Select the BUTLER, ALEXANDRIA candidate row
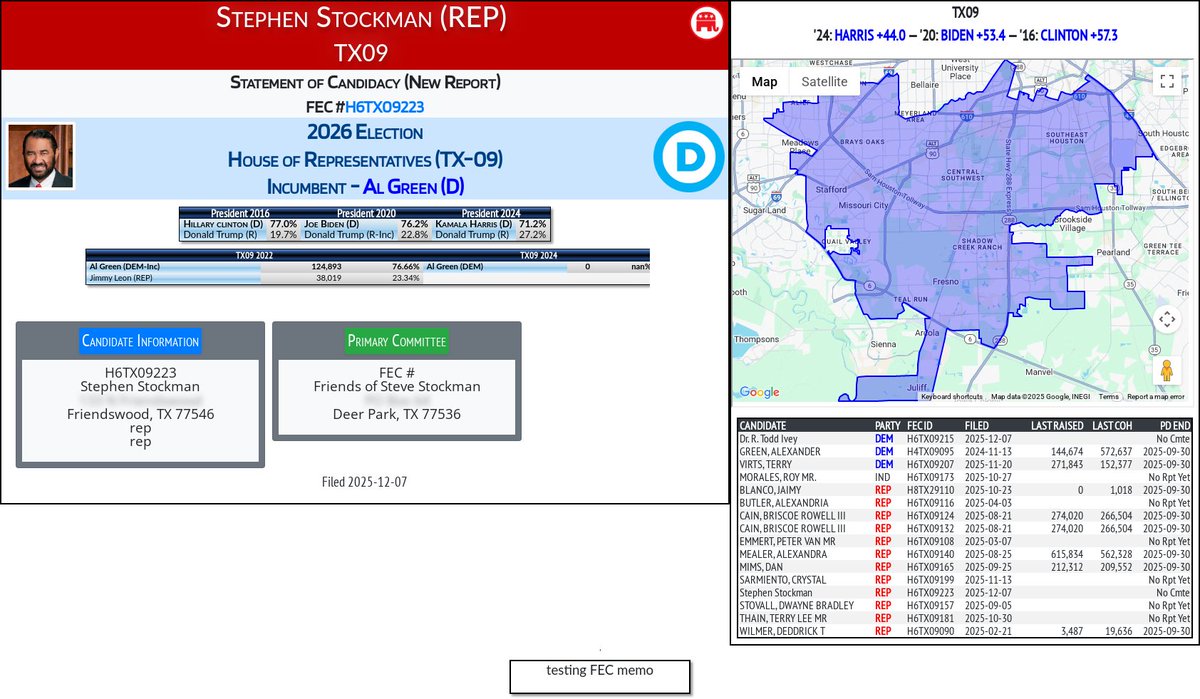Screen dimensions: 1200x699 [x=965, y=503]
